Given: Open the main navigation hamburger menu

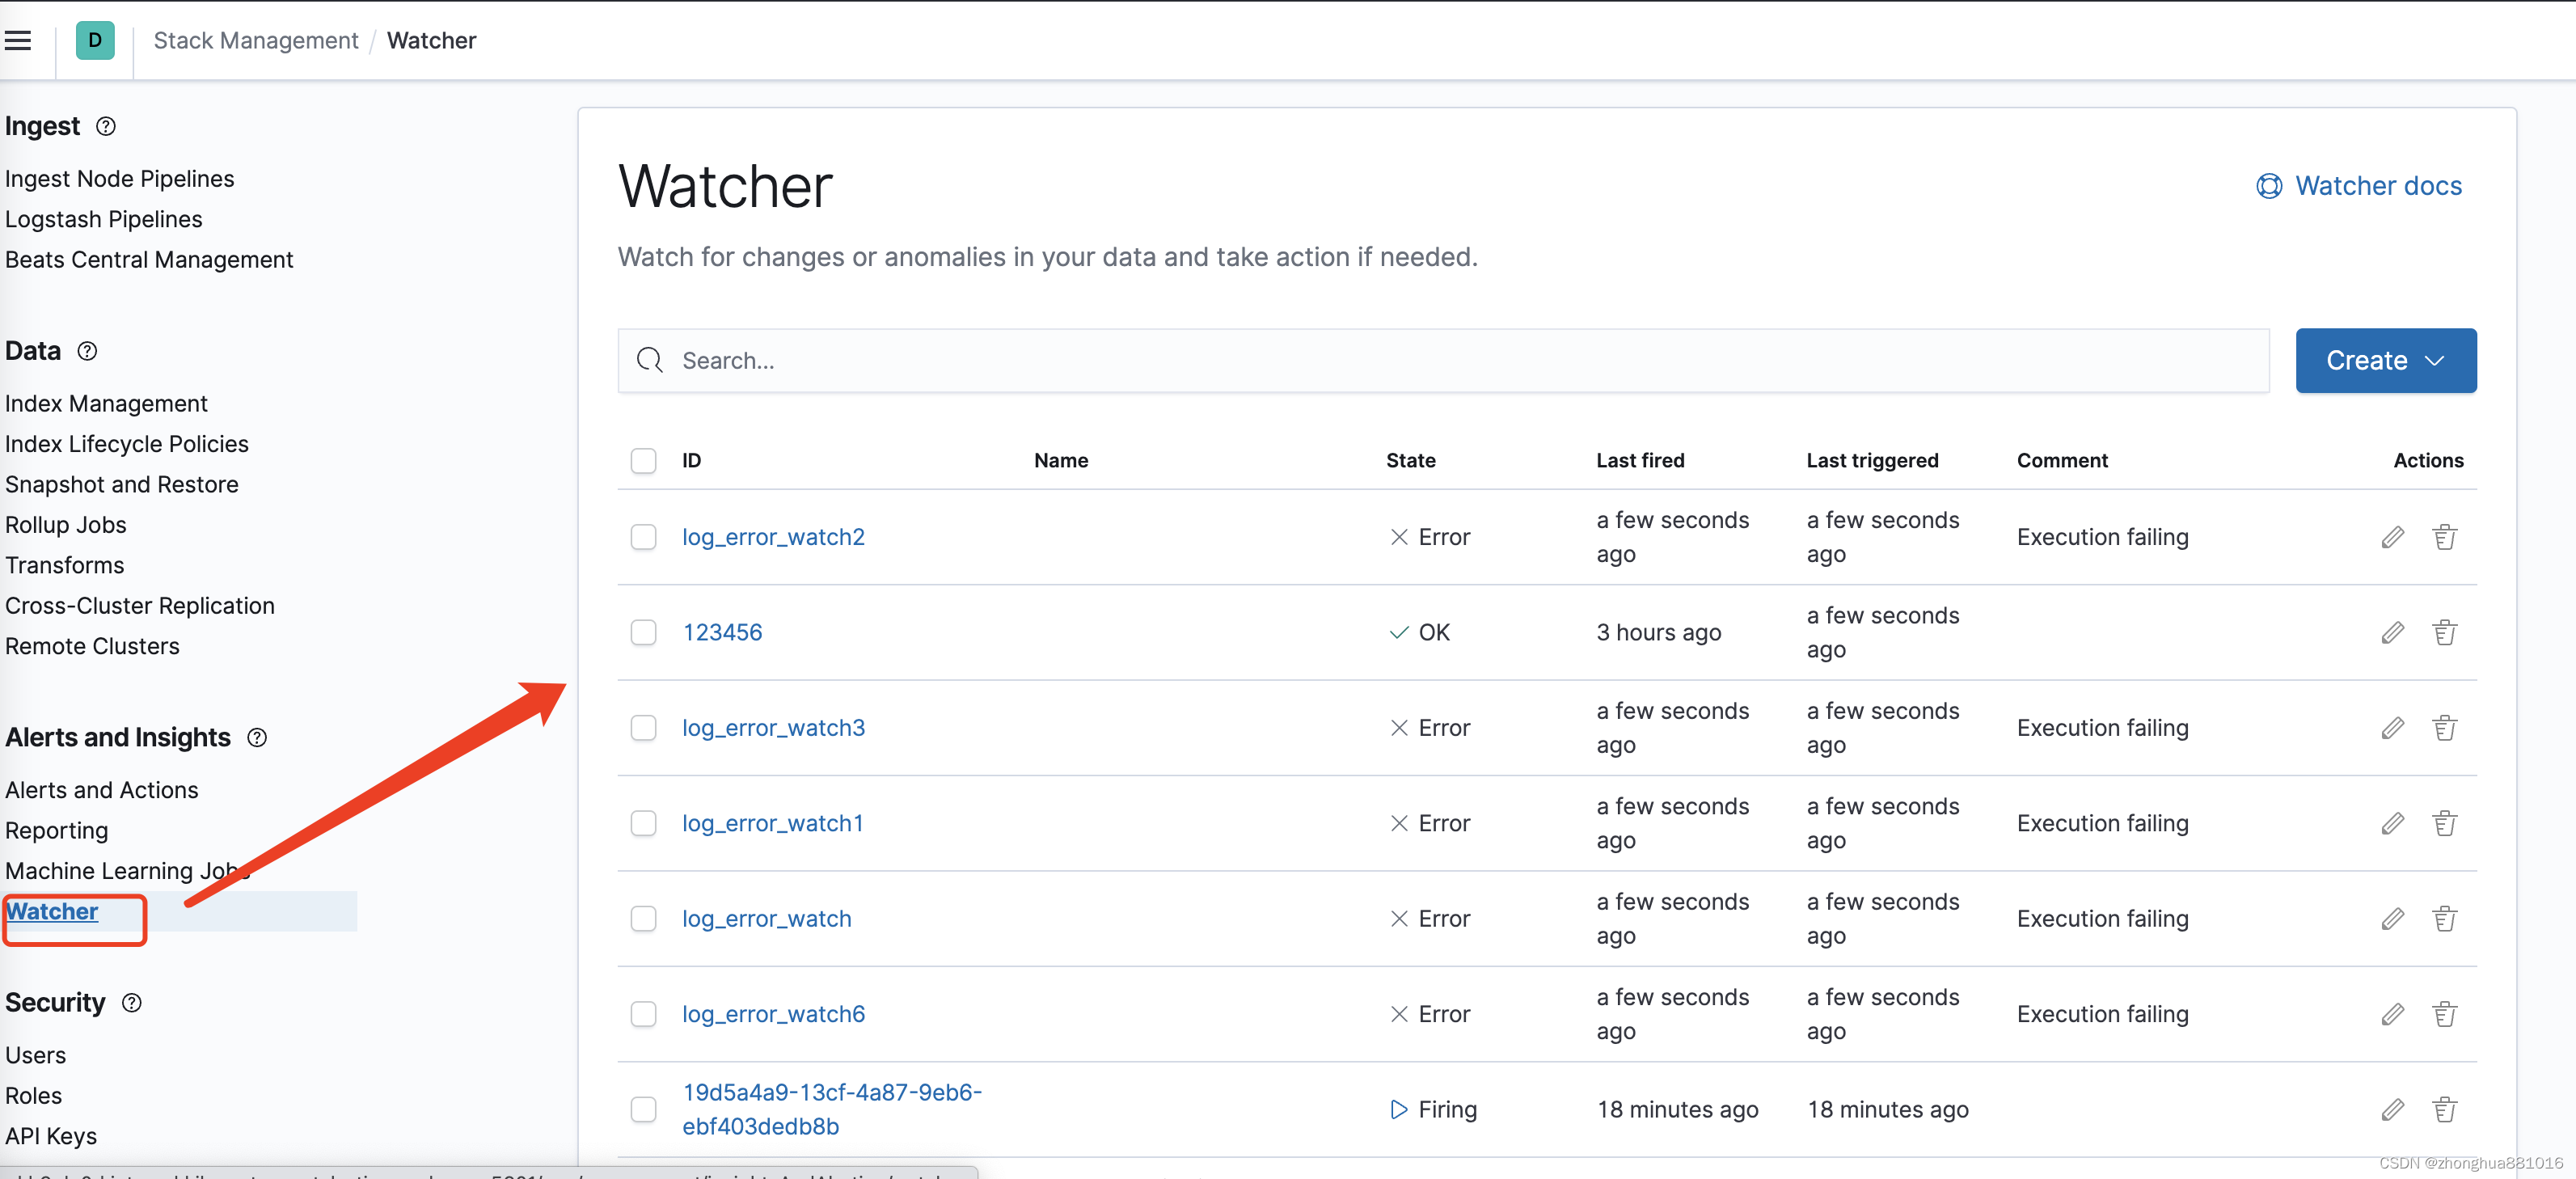Looking at the screenshot, I should click(19, 40).
